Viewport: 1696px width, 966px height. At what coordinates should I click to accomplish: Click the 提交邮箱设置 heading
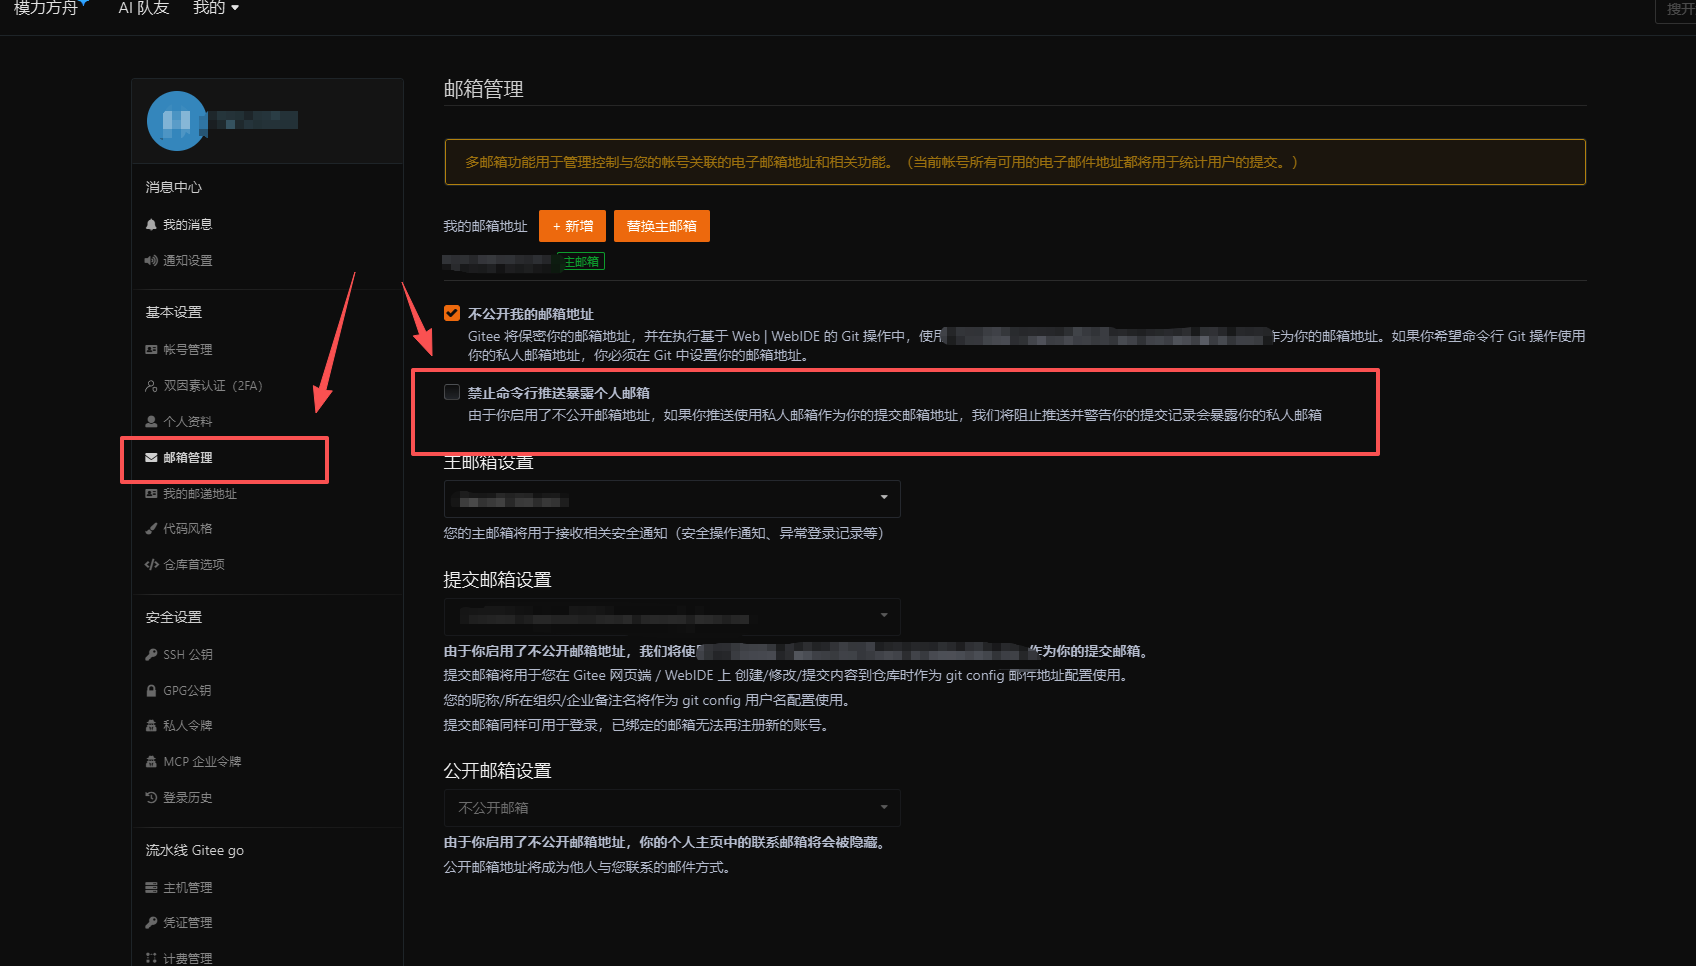point(498,580)
